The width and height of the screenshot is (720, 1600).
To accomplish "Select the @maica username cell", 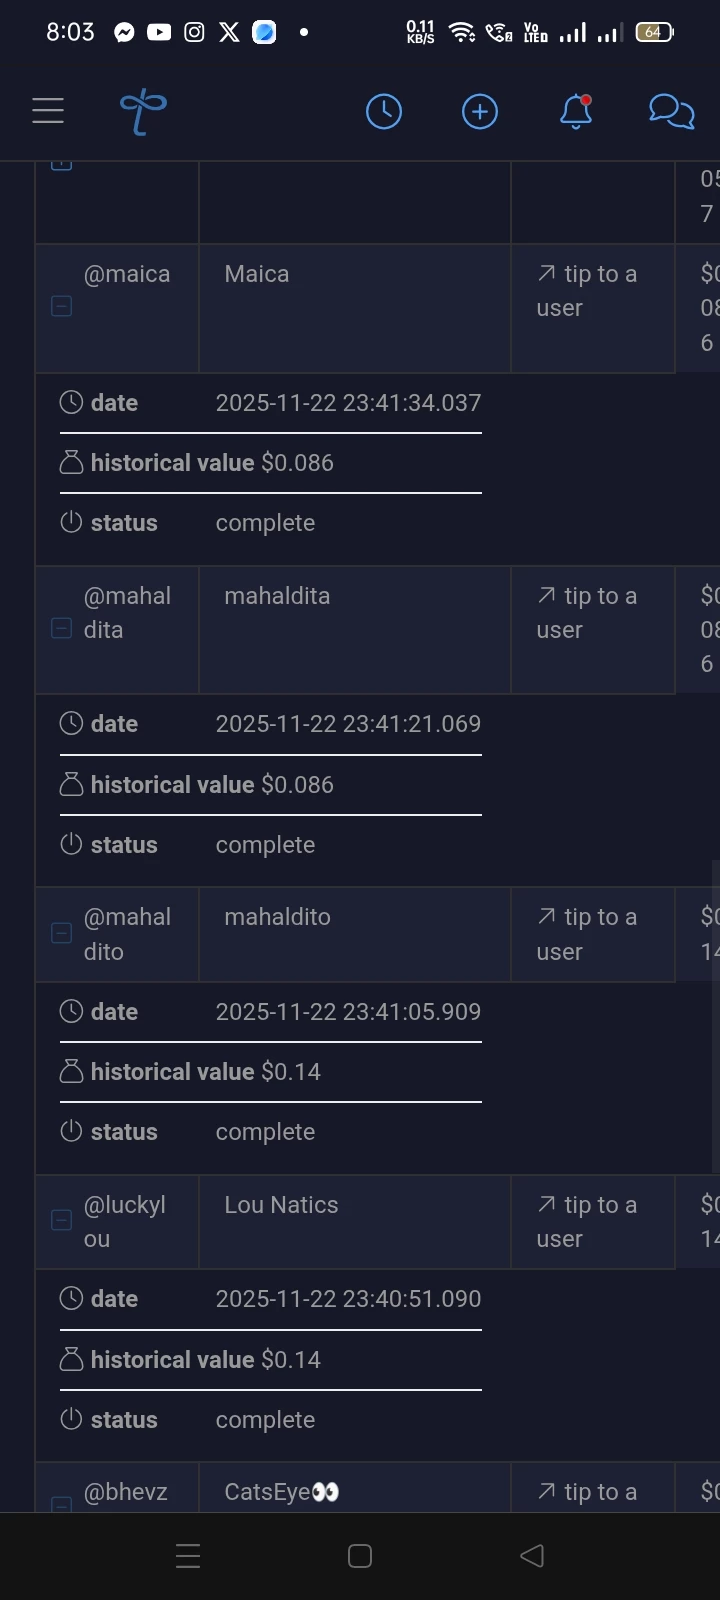I will tap(127, 274).
